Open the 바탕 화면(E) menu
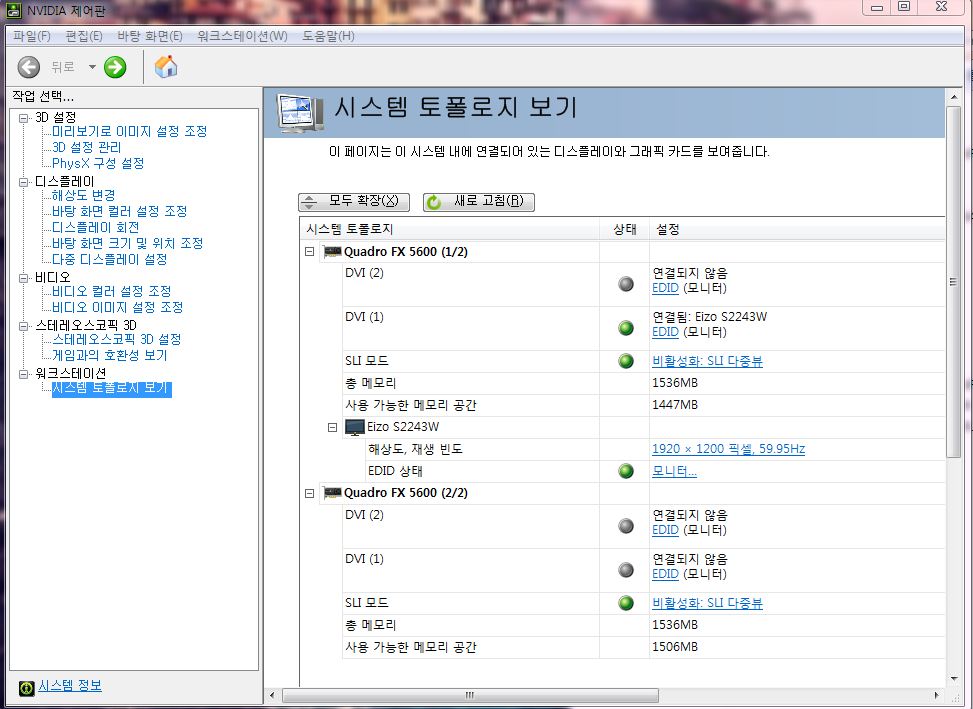The image size is (973, 709). pos(150,36)
